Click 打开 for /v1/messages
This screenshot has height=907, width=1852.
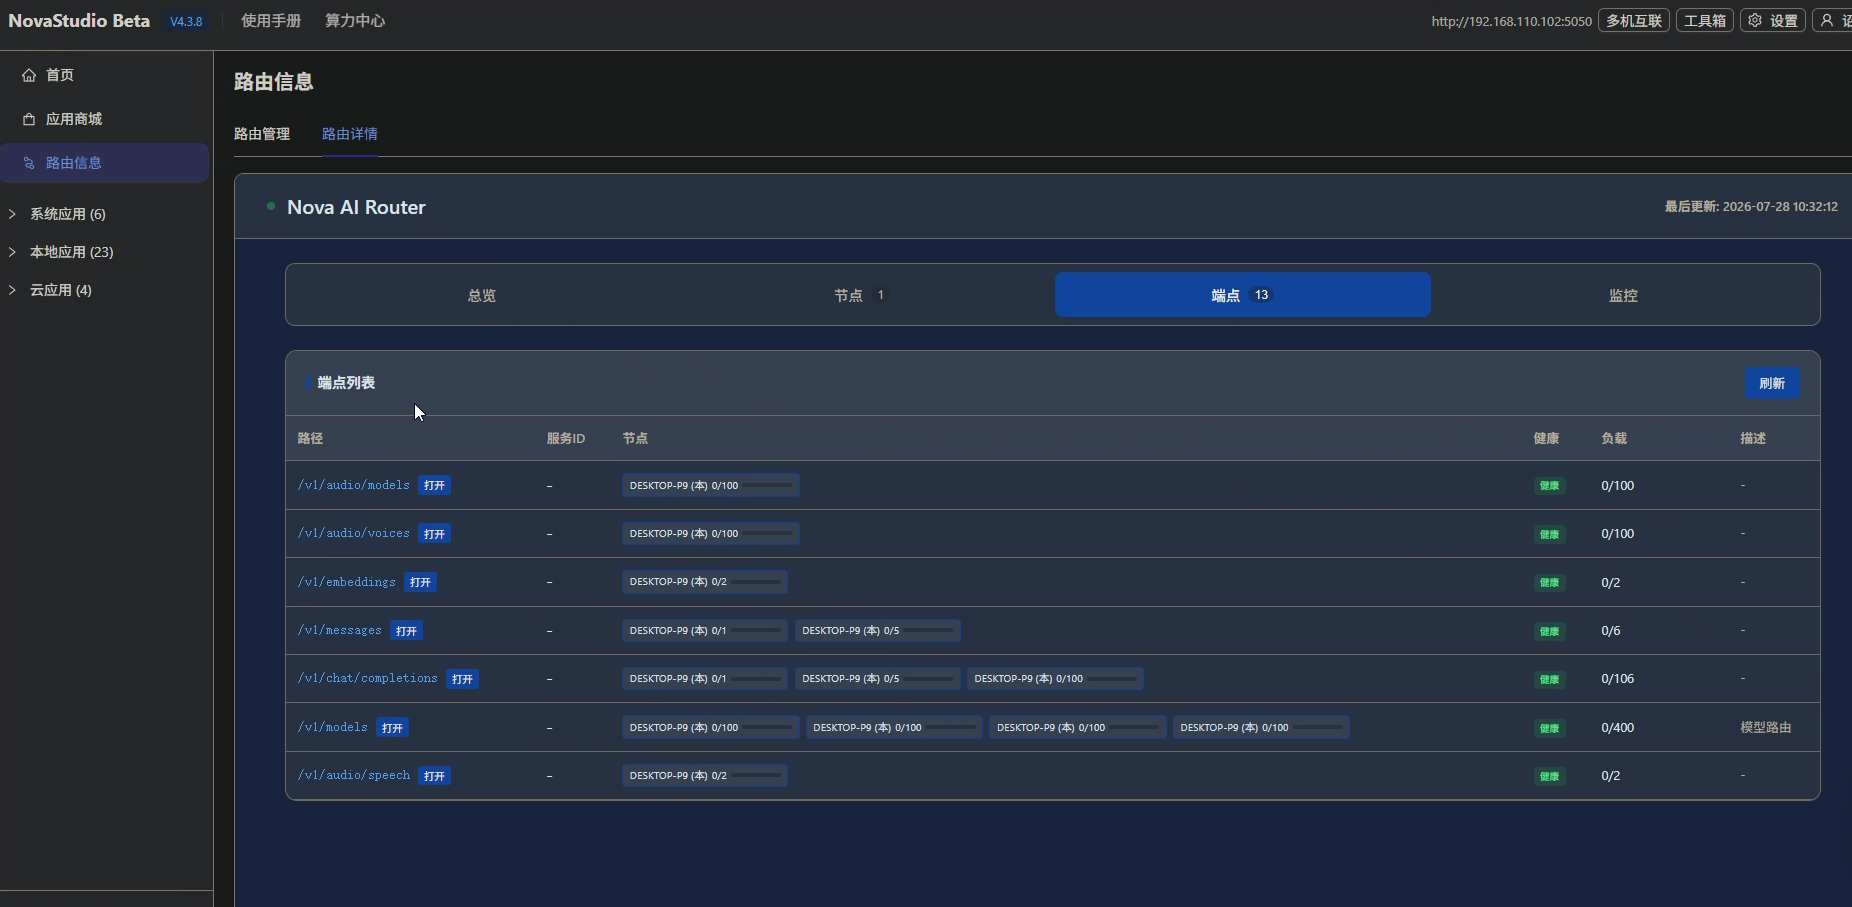click(406, 631)
